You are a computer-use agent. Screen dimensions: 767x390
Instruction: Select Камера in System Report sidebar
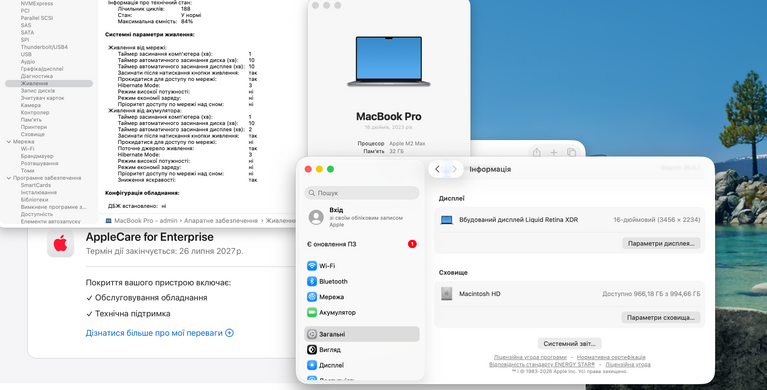coord(31,105)
